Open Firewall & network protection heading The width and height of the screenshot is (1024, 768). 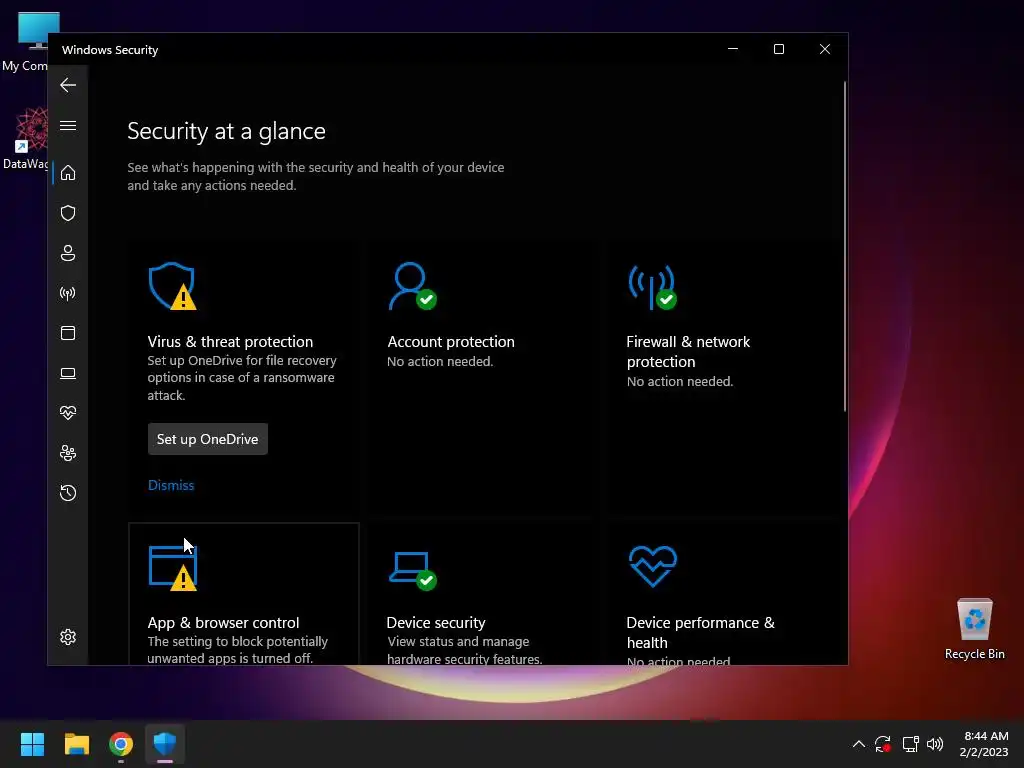click(688, 351)
